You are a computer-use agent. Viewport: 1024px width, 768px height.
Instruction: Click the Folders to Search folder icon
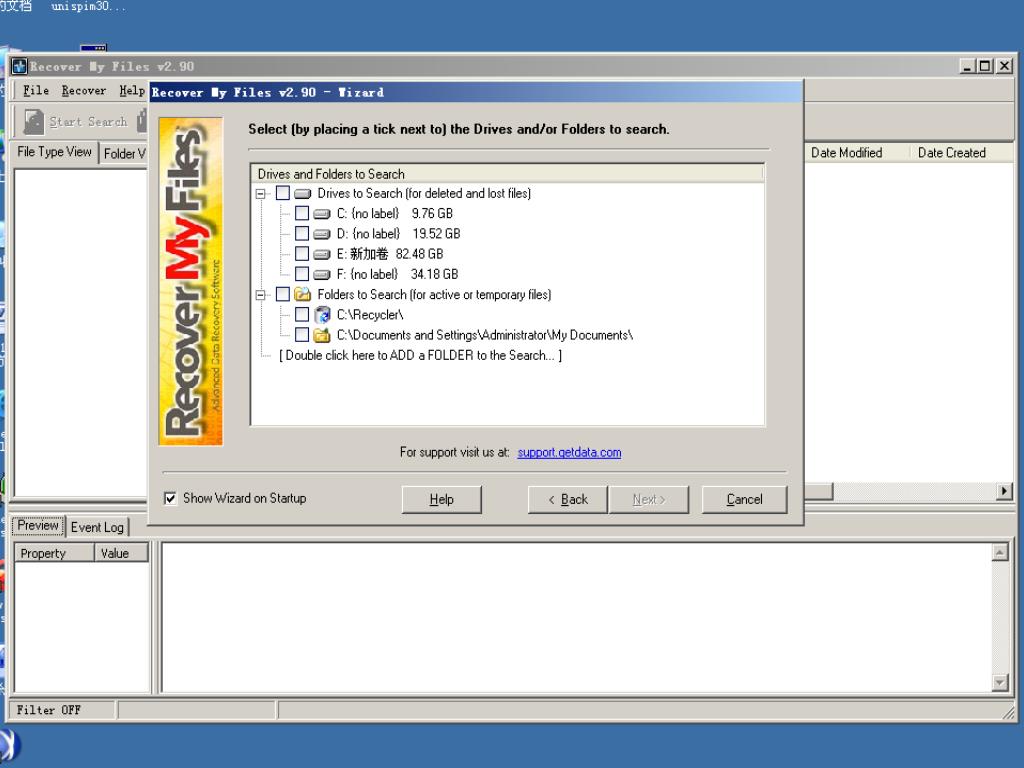[x=302, y=294]
